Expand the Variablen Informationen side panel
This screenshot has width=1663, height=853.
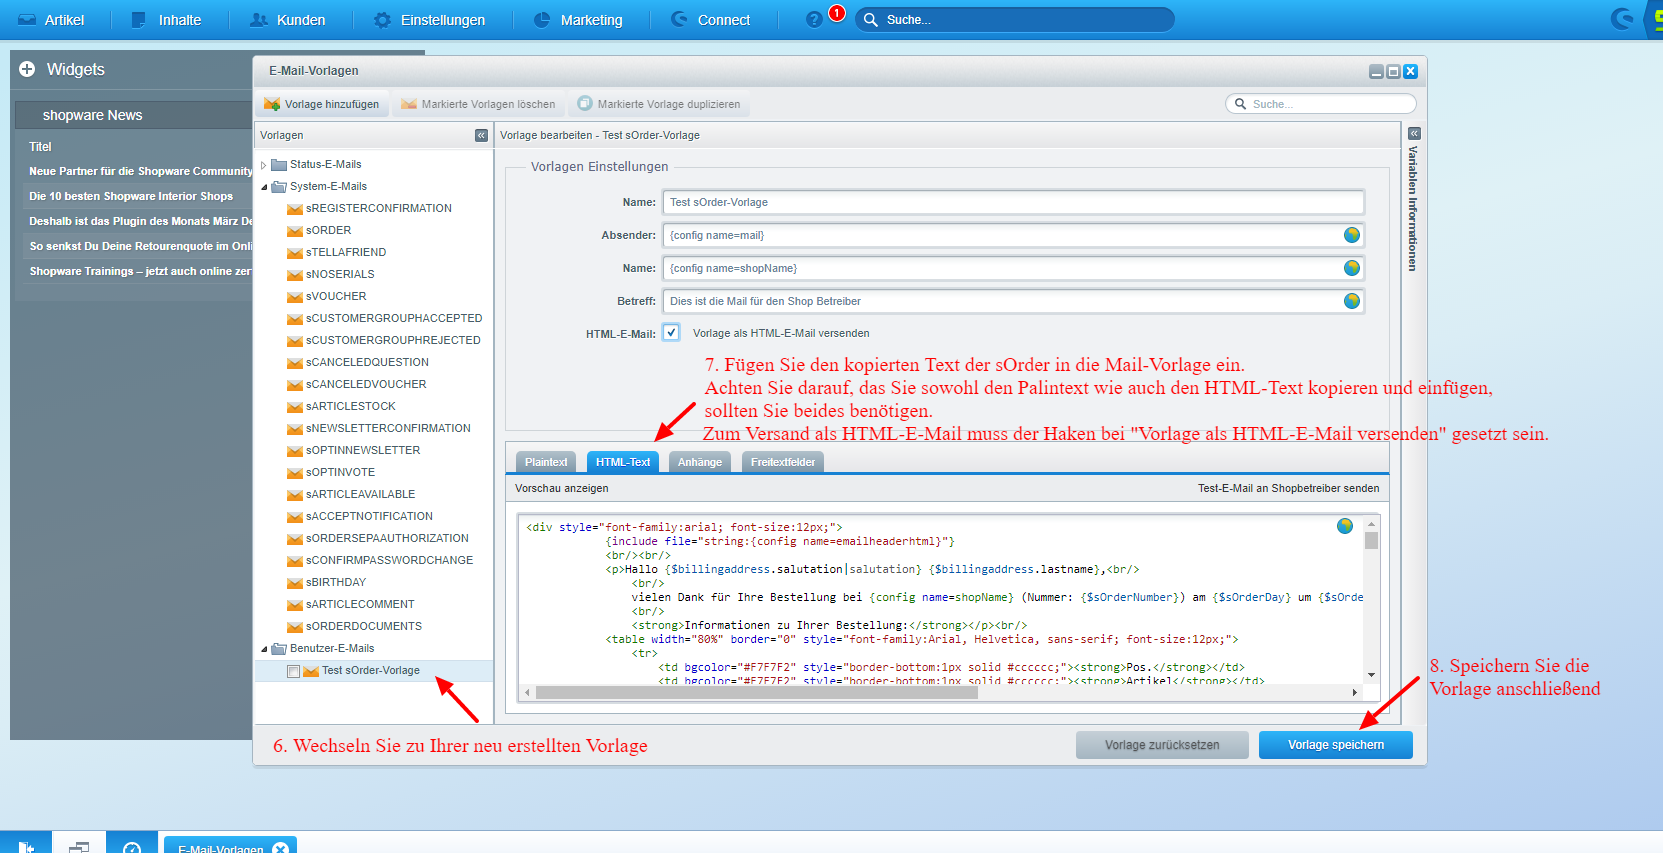click(x=1414, y=133)
